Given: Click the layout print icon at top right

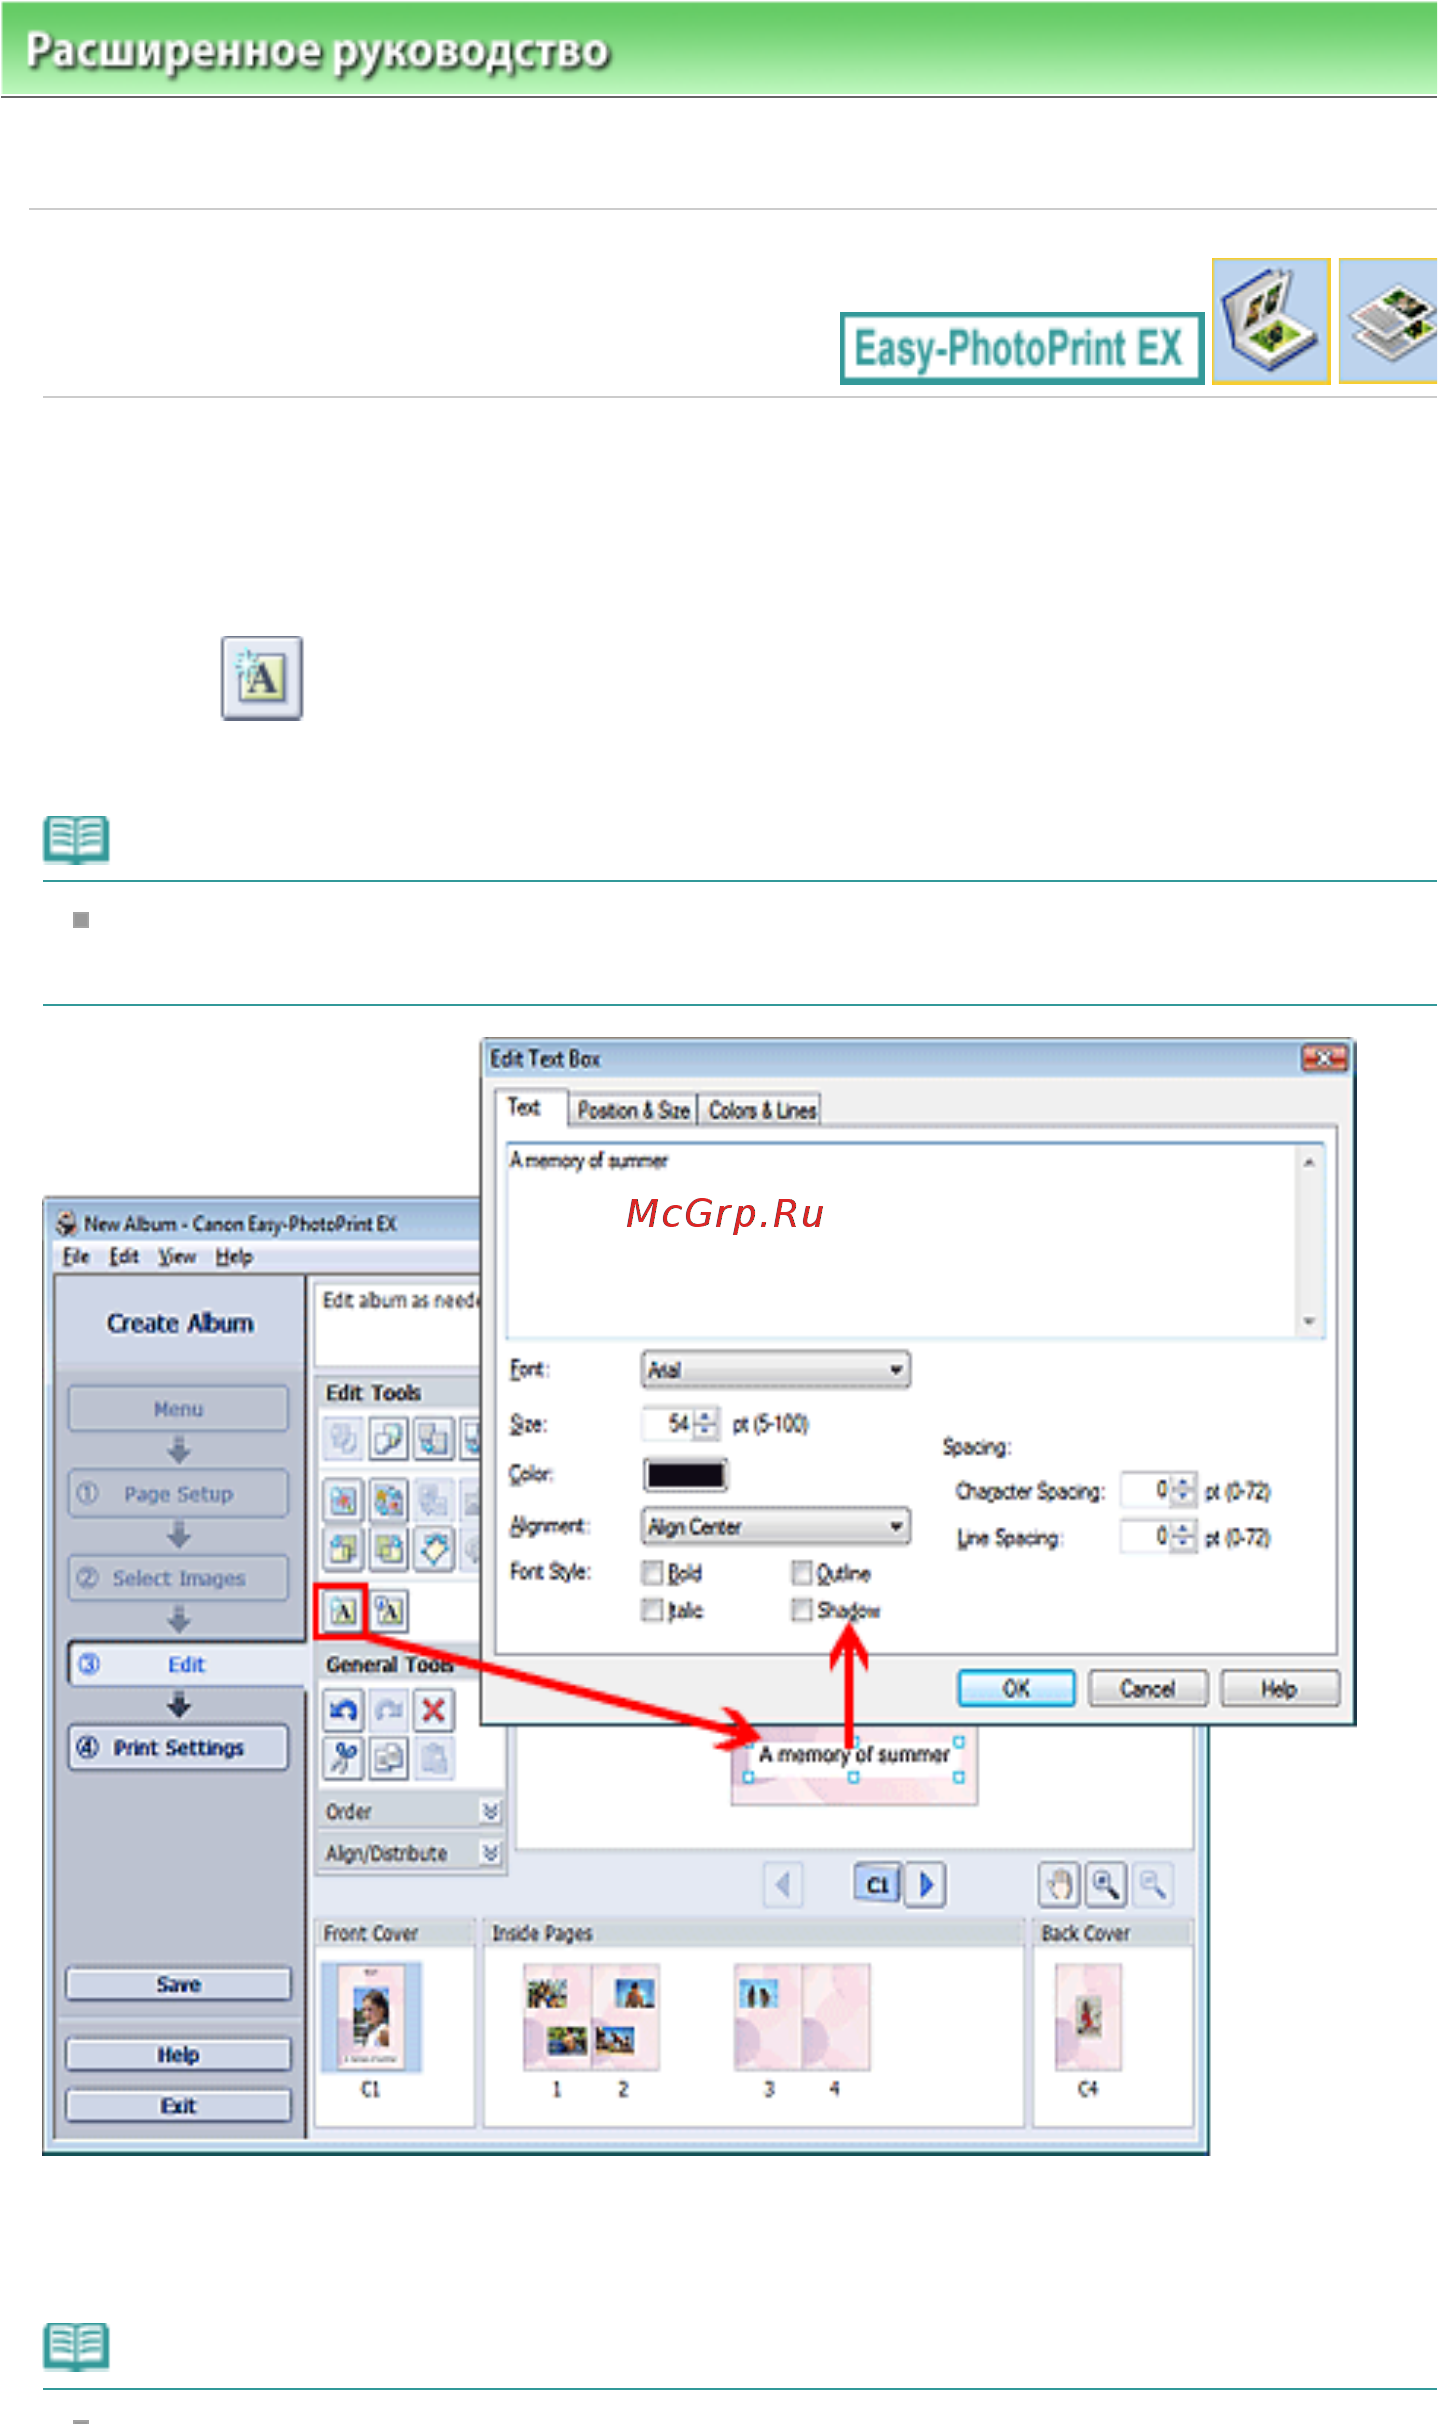Looking at the screenshot, I should pyautogui.click(x=1388, y=321).
